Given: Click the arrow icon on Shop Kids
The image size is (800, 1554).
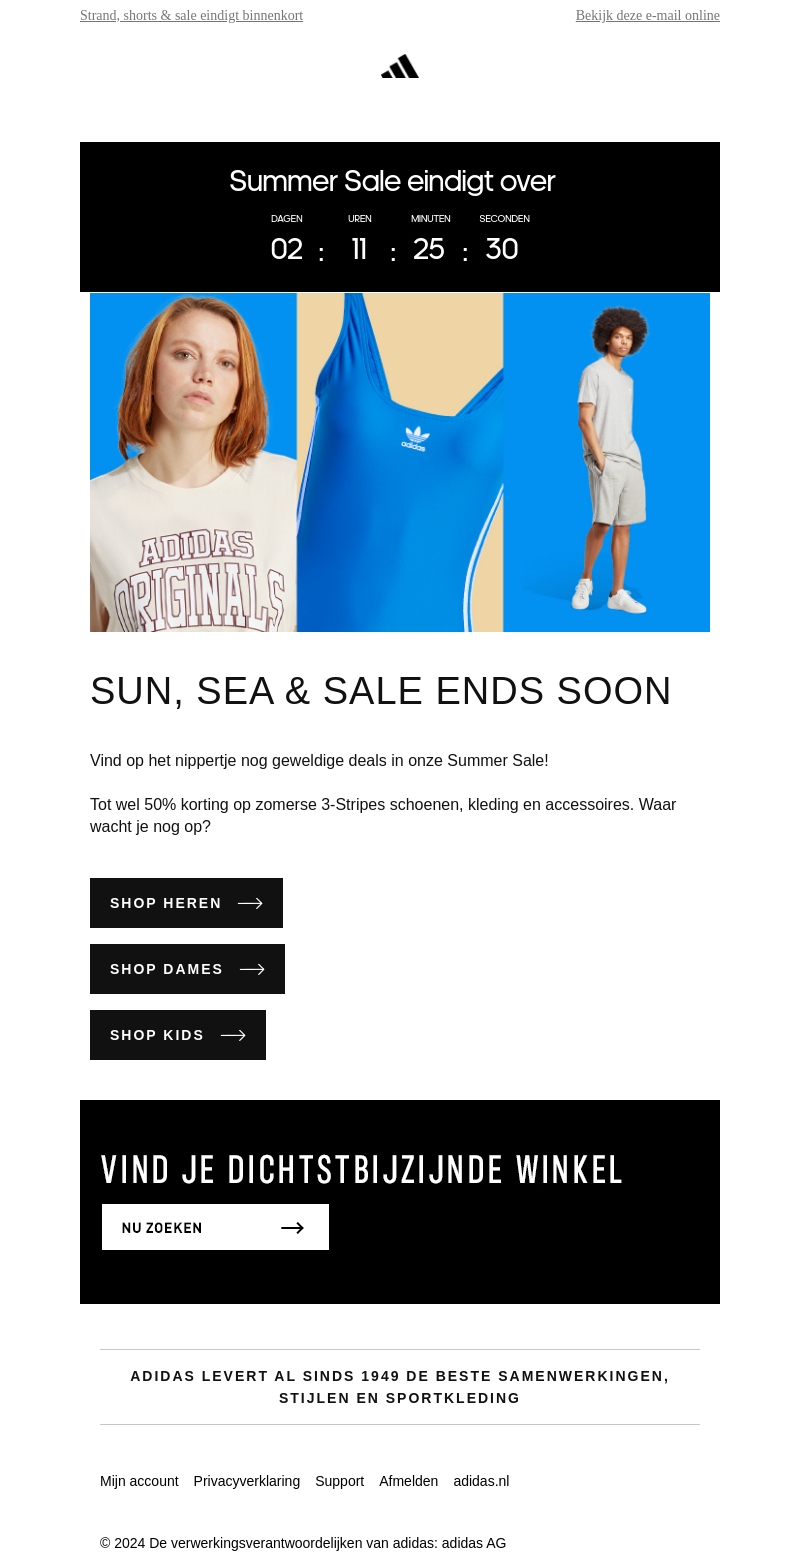Looking at the screenshot, I should 233,1035.
